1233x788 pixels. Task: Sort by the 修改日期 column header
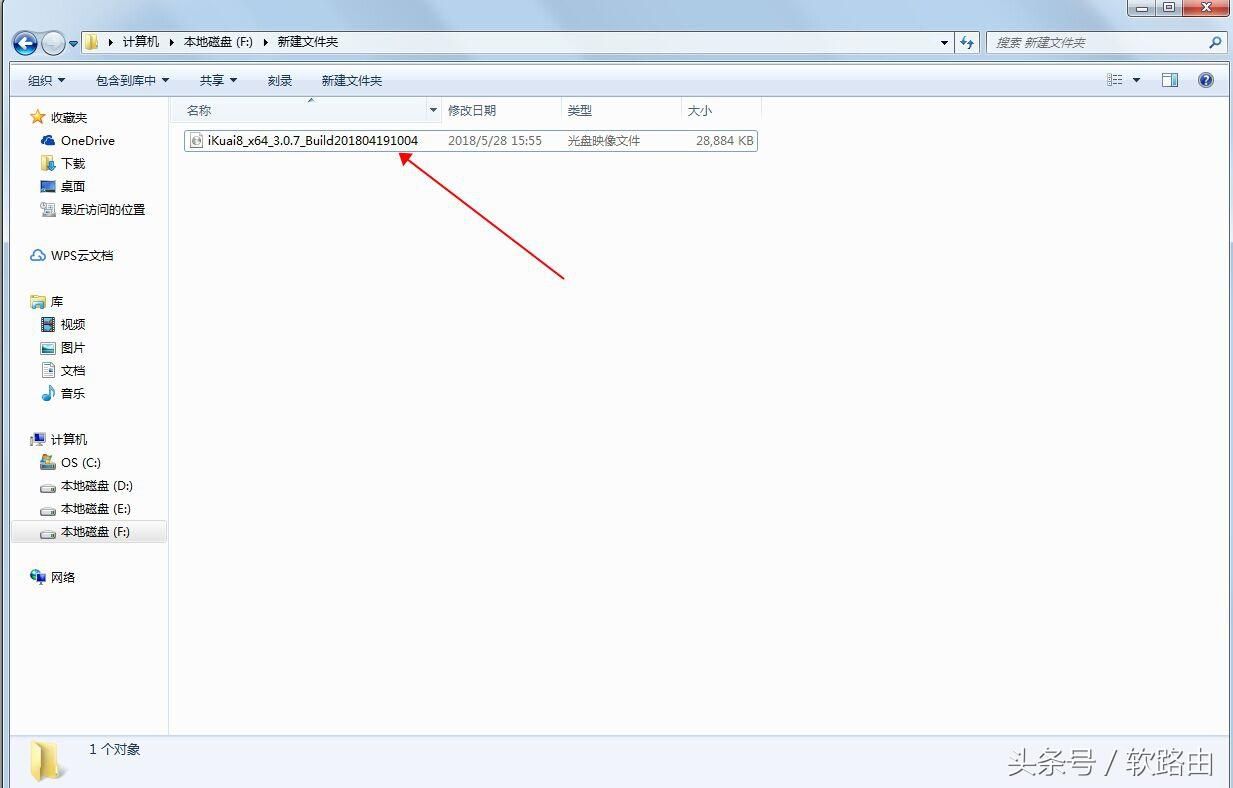501,110
